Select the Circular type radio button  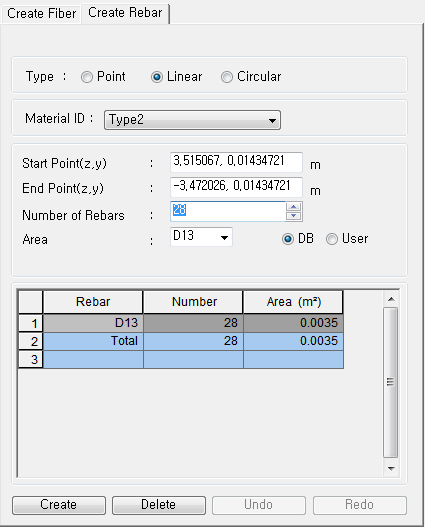[227, 77]
